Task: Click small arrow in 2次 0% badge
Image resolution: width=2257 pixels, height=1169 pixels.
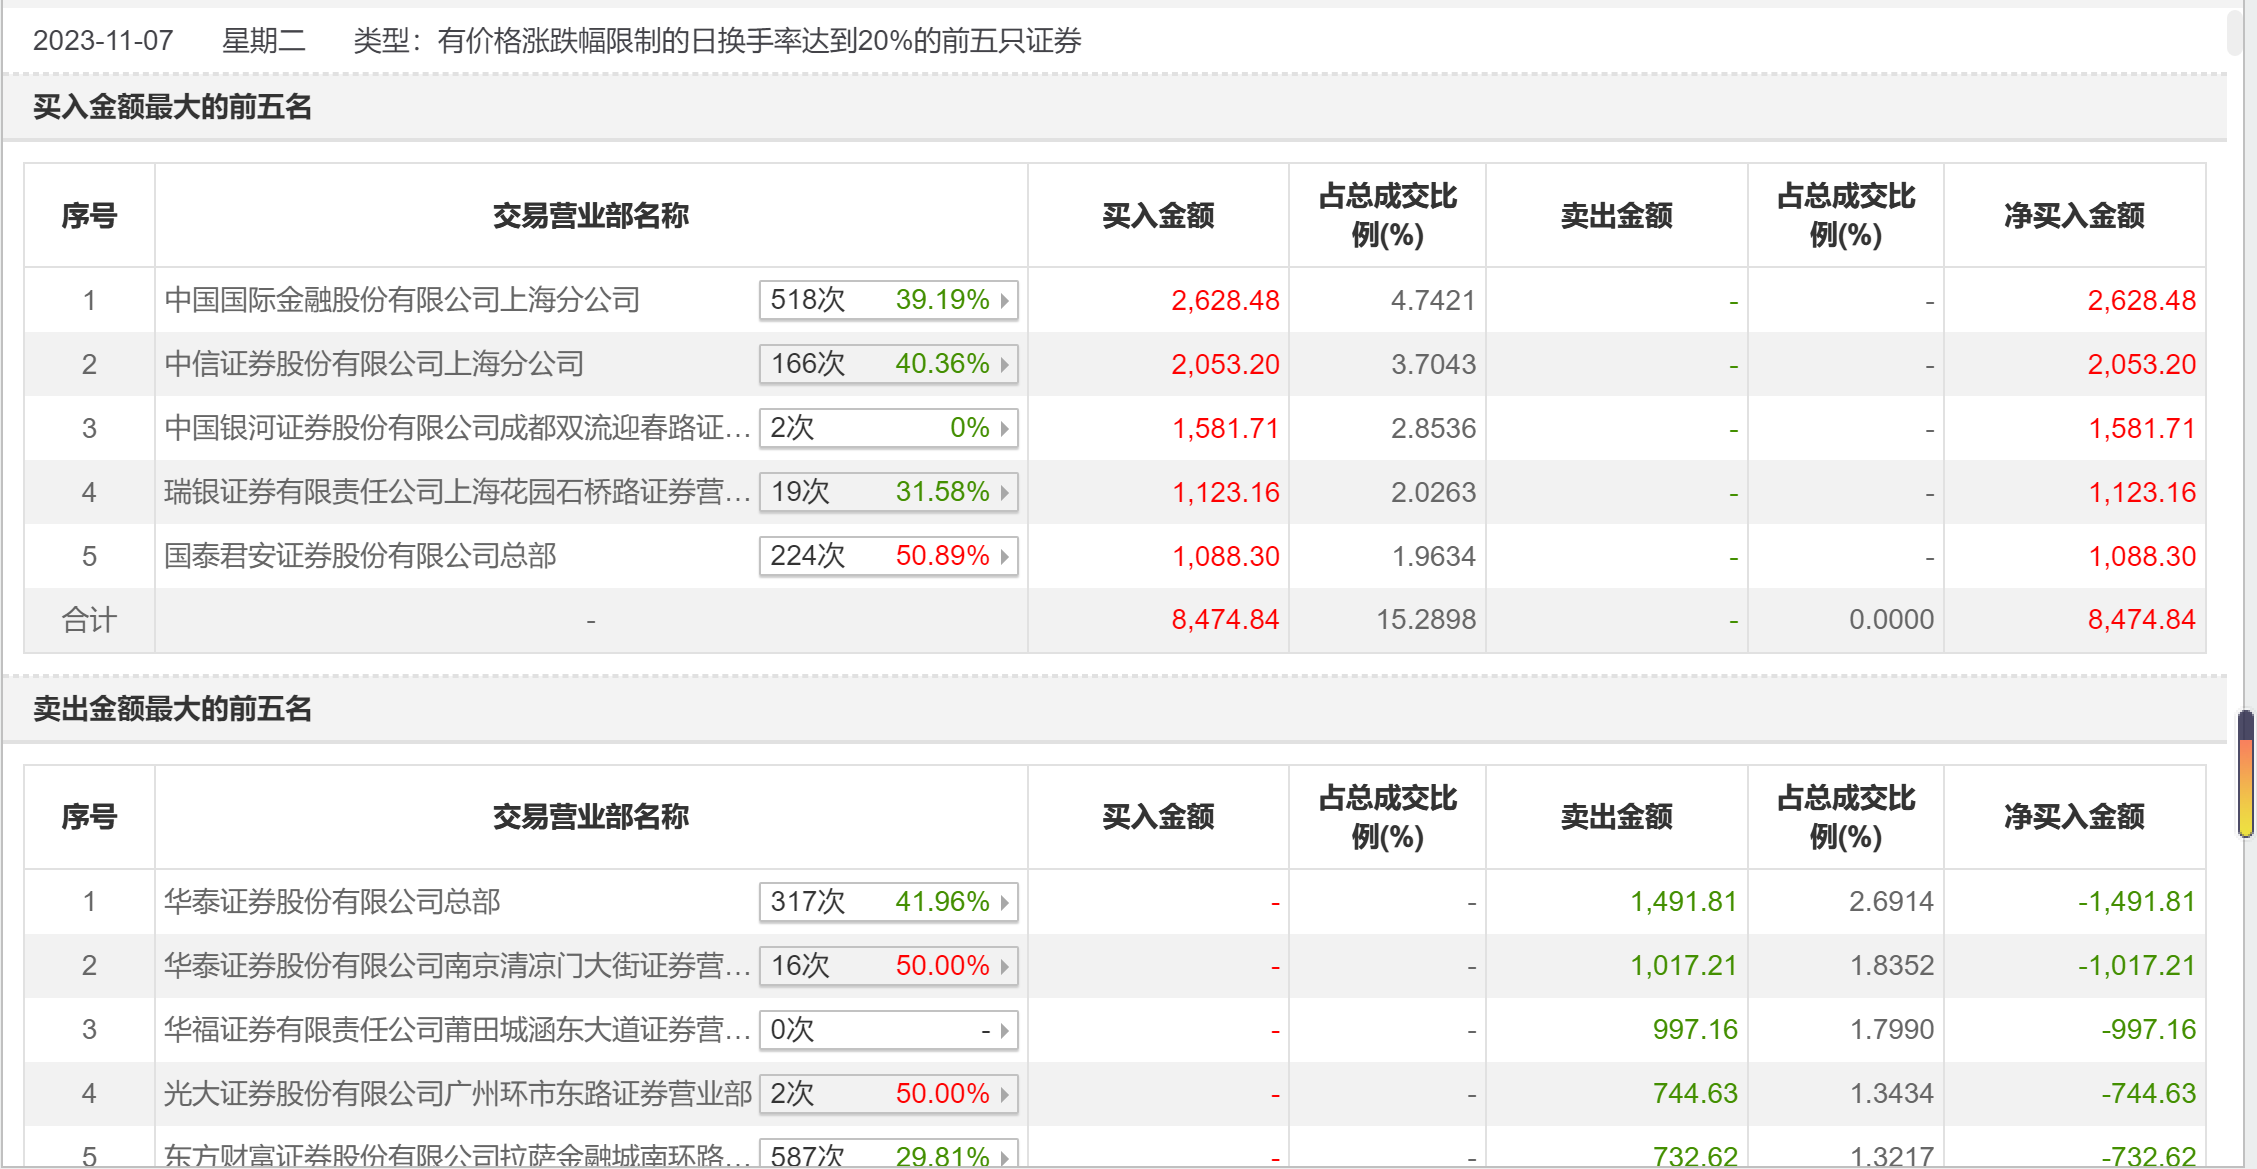Action: (x=1004, y=428)
